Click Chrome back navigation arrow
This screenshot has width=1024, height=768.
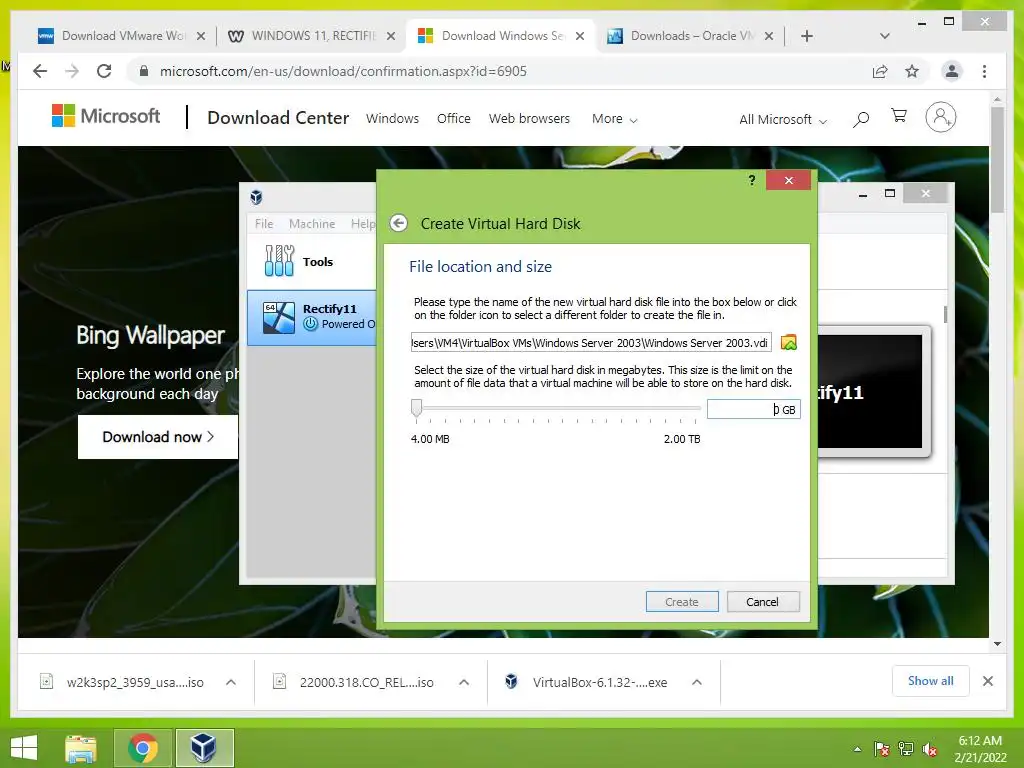point(40,71)
